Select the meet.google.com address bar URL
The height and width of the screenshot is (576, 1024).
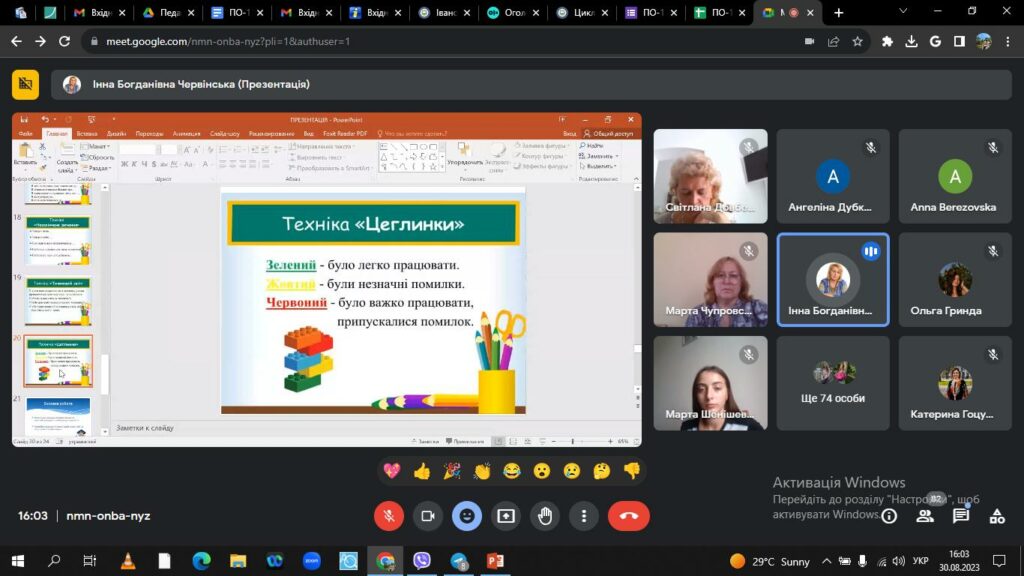228,41
